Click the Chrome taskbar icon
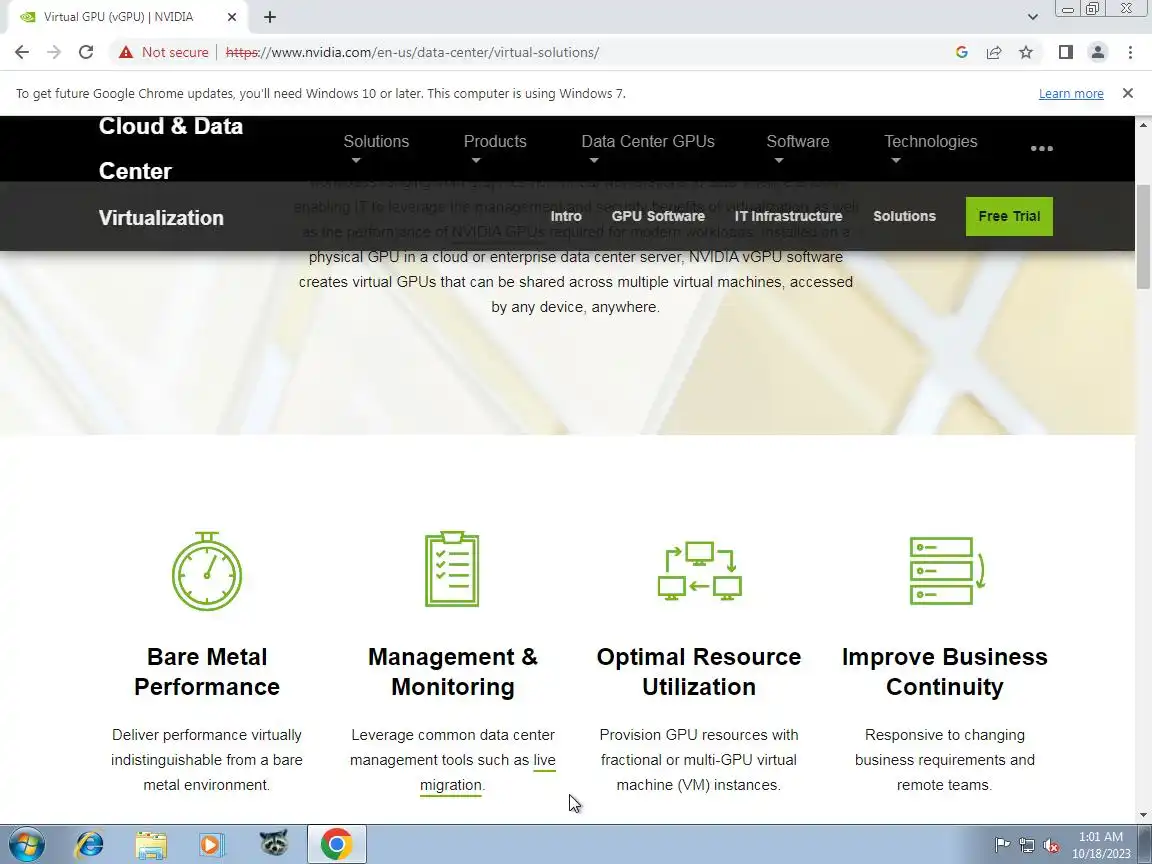1152x864 pixels. tap(336, 844)
